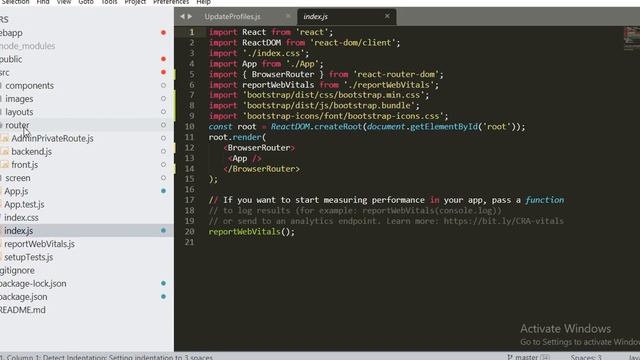Expand the node_modules folder
Viewport: 640px width, 360px height.
(27, 46)
